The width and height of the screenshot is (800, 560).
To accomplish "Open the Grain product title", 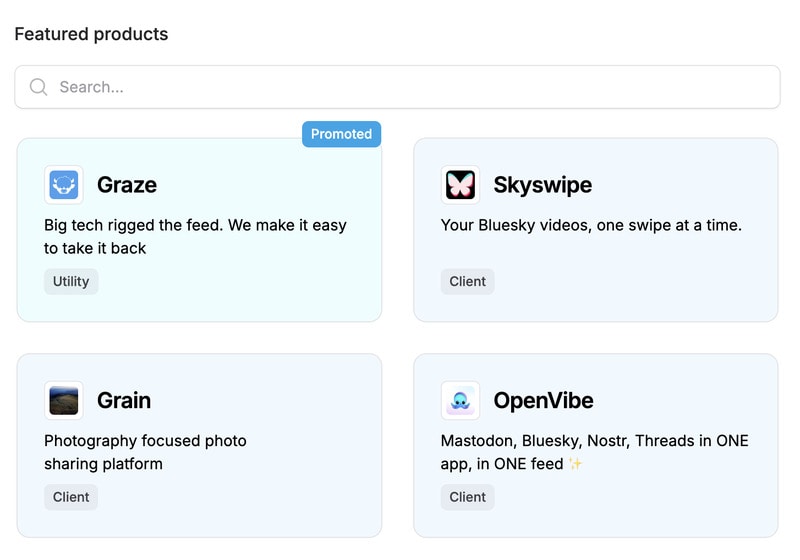I will (x=124, y=400).
